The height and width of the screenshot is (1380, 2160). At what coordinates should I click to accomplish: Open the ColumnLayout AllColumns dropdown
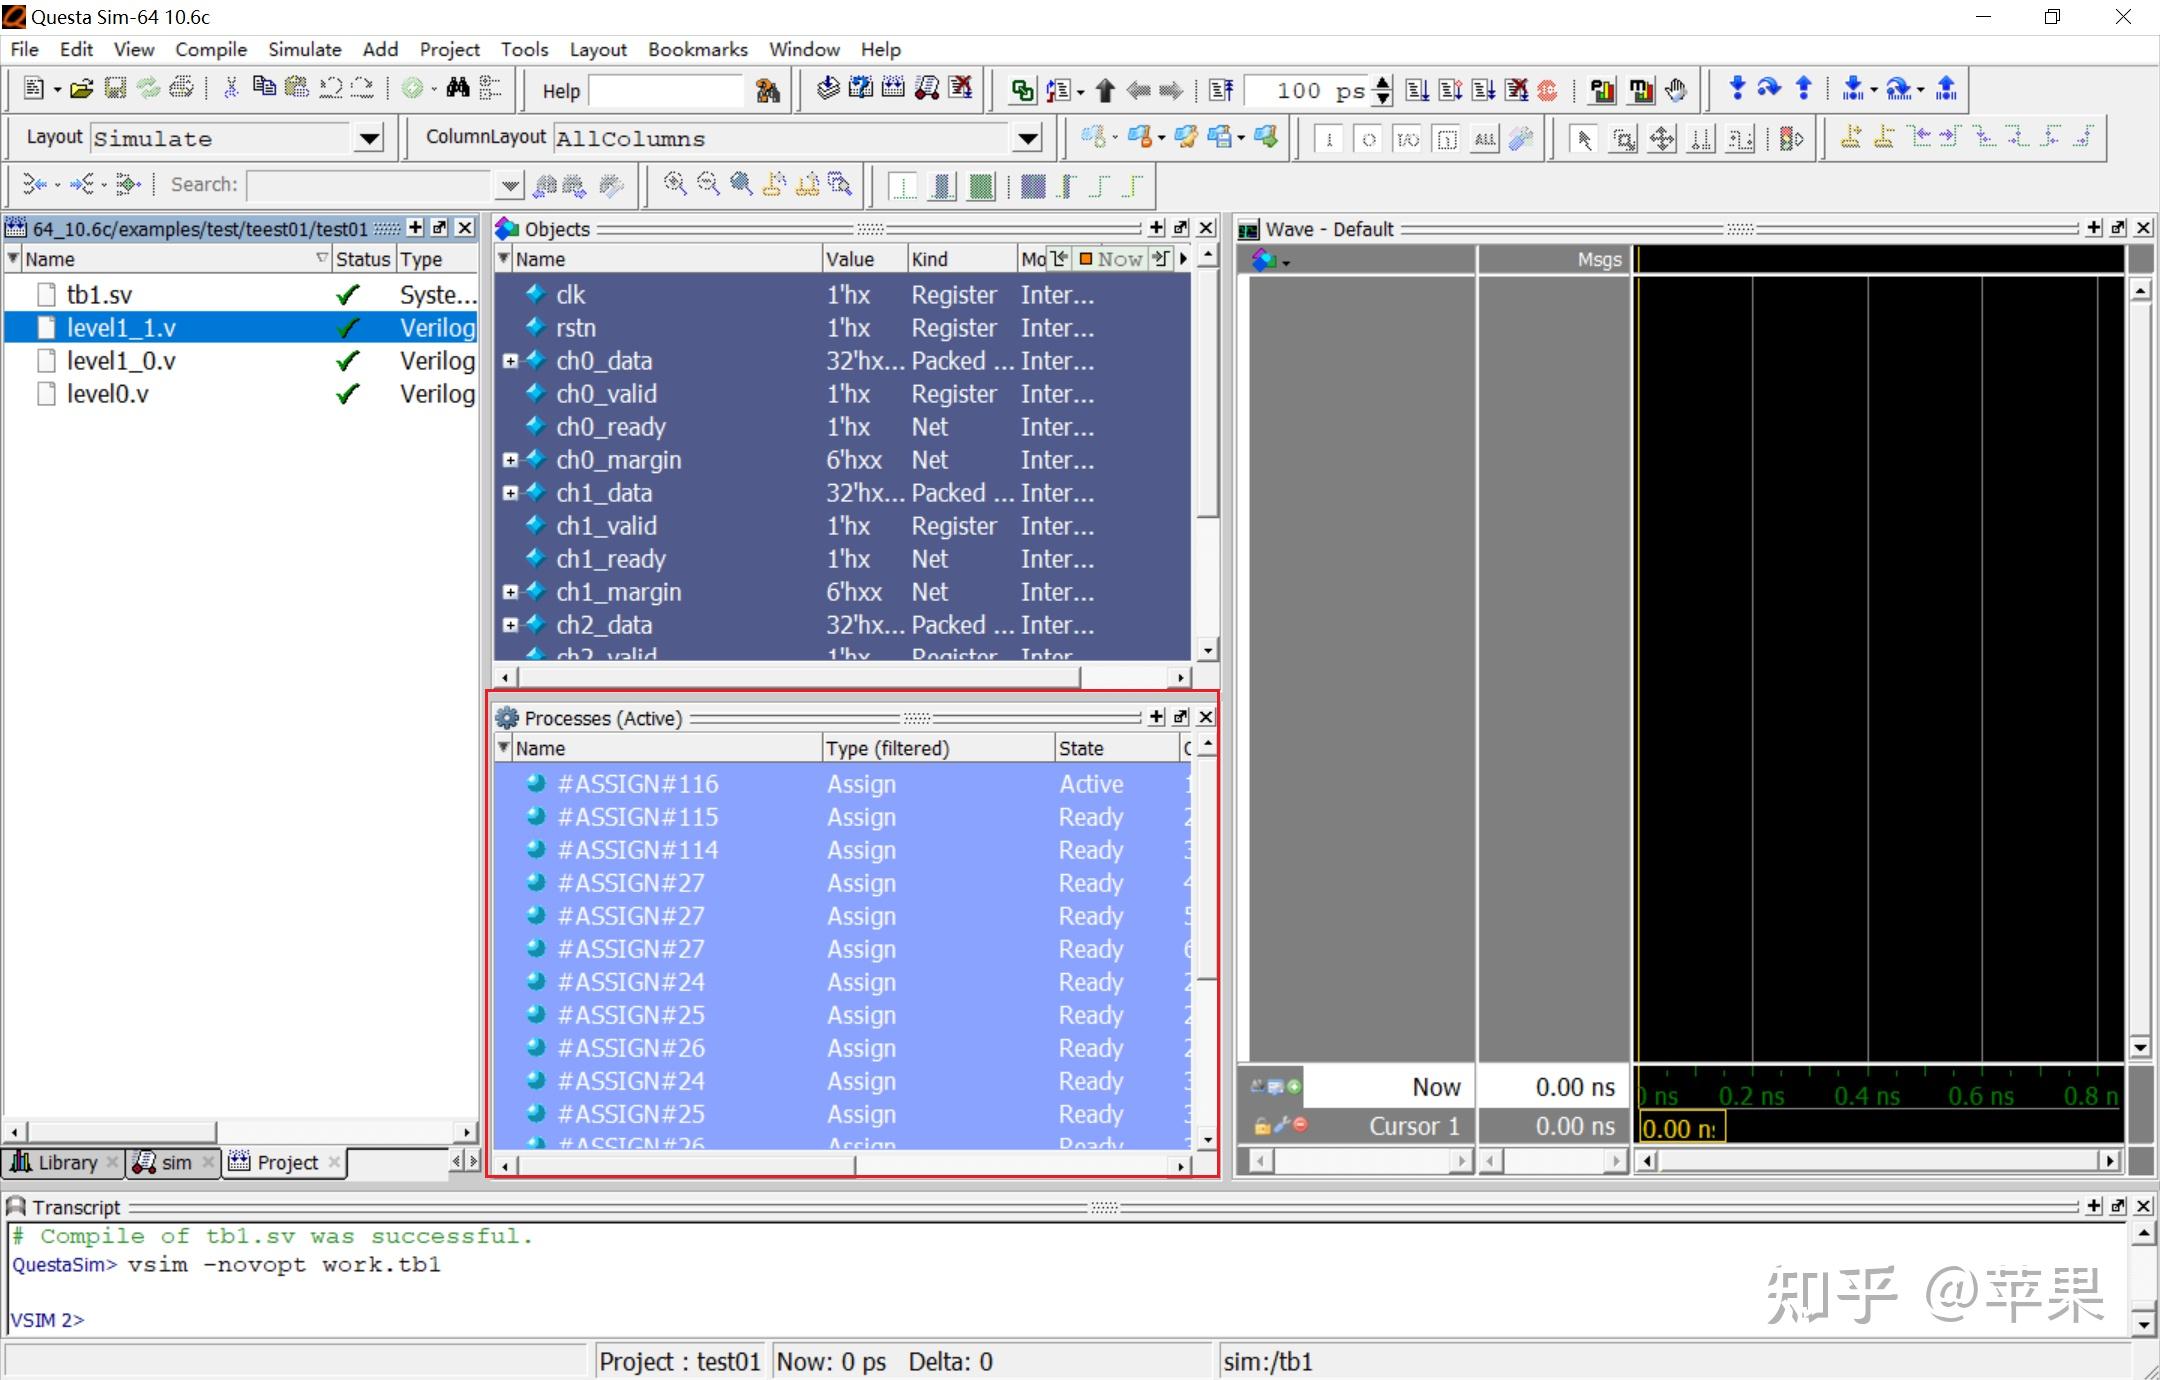(1027, 139)
